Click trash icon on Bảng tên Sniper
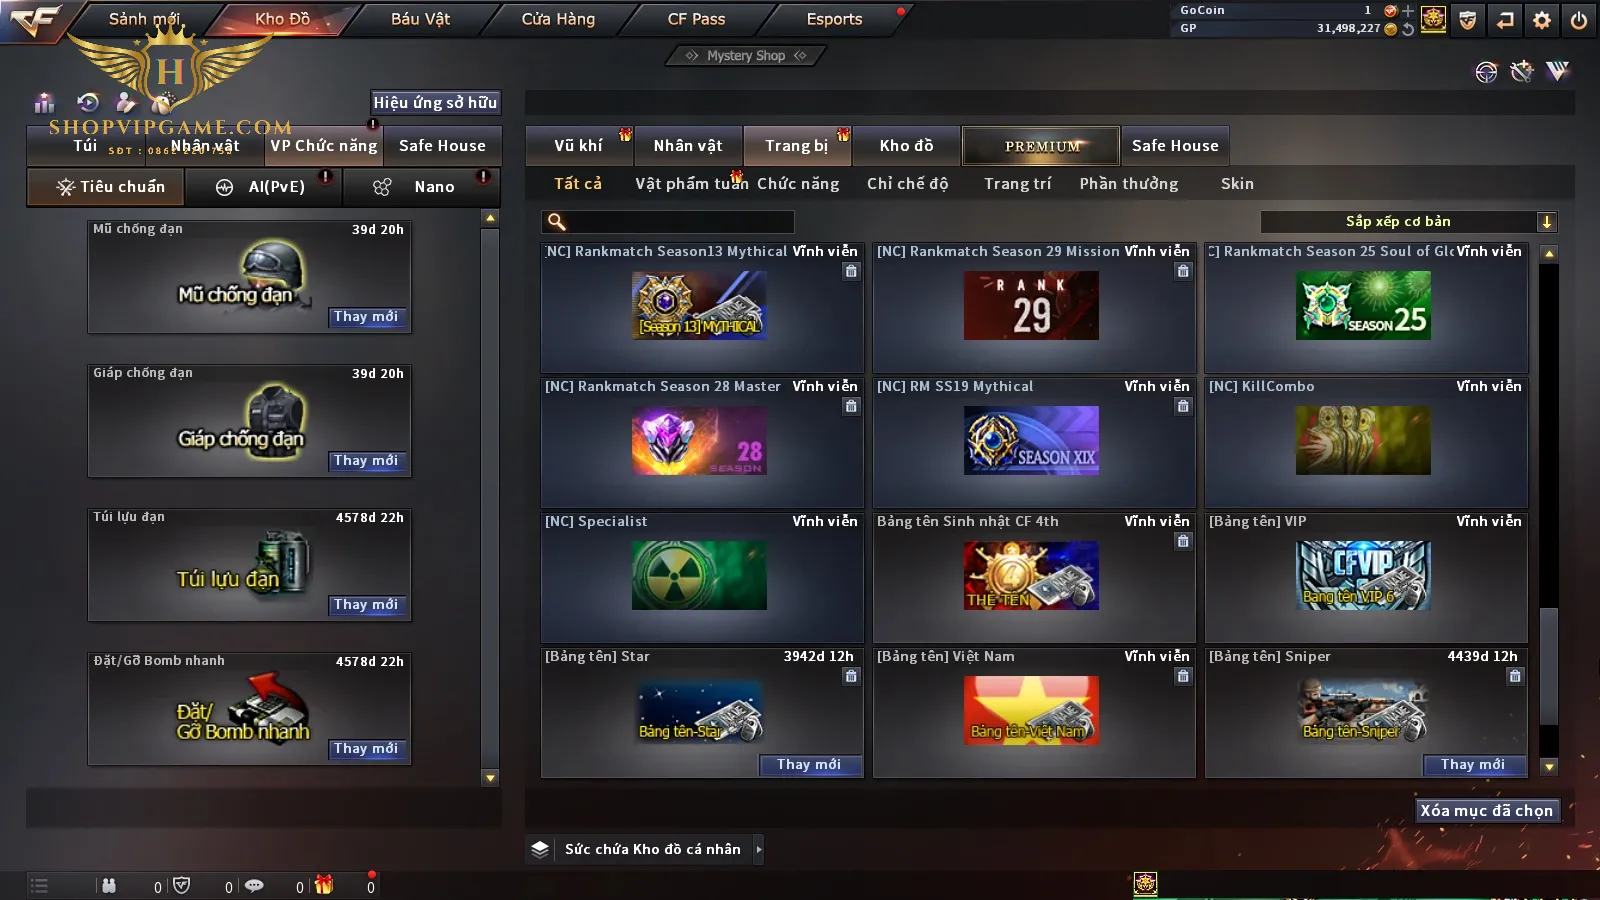The height and width of the screenshot is (900, 1600). pos(1515,676)
